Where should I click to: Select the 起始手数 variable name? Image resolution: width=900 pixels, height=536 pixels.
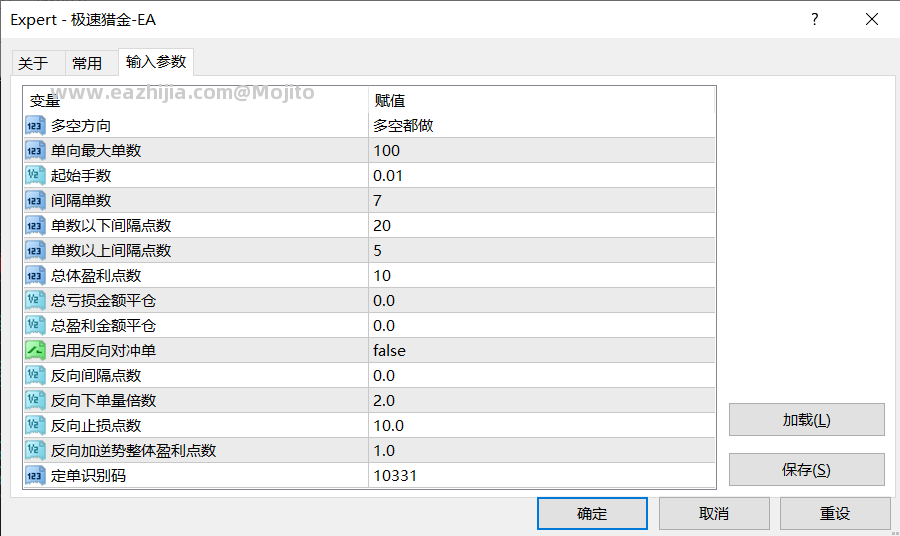(81, 176)
